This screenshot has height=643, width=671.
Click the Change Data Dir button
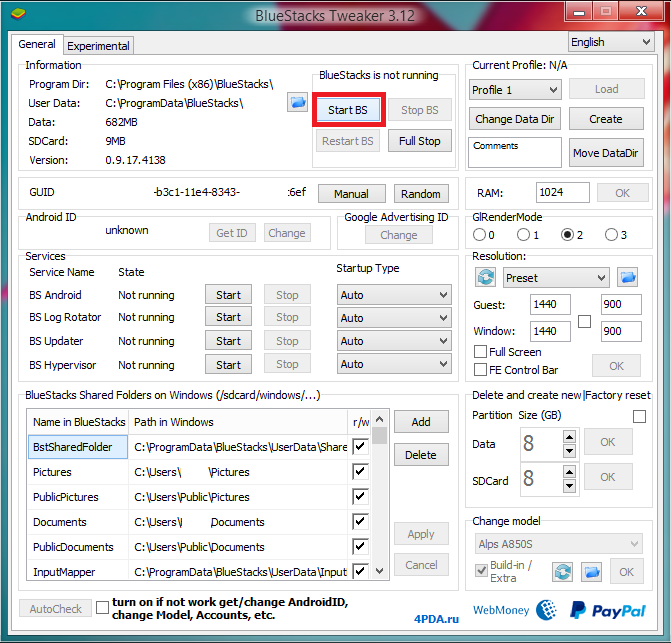515,119
